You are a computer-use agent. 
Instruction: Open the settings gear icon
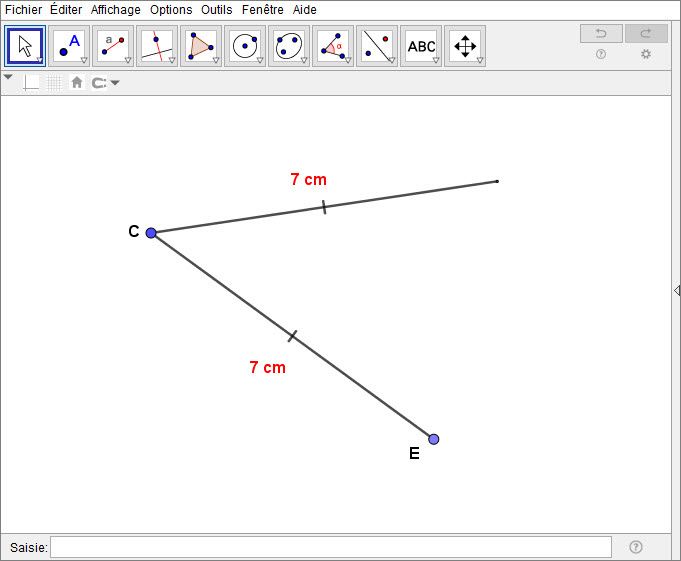[646, 54]
